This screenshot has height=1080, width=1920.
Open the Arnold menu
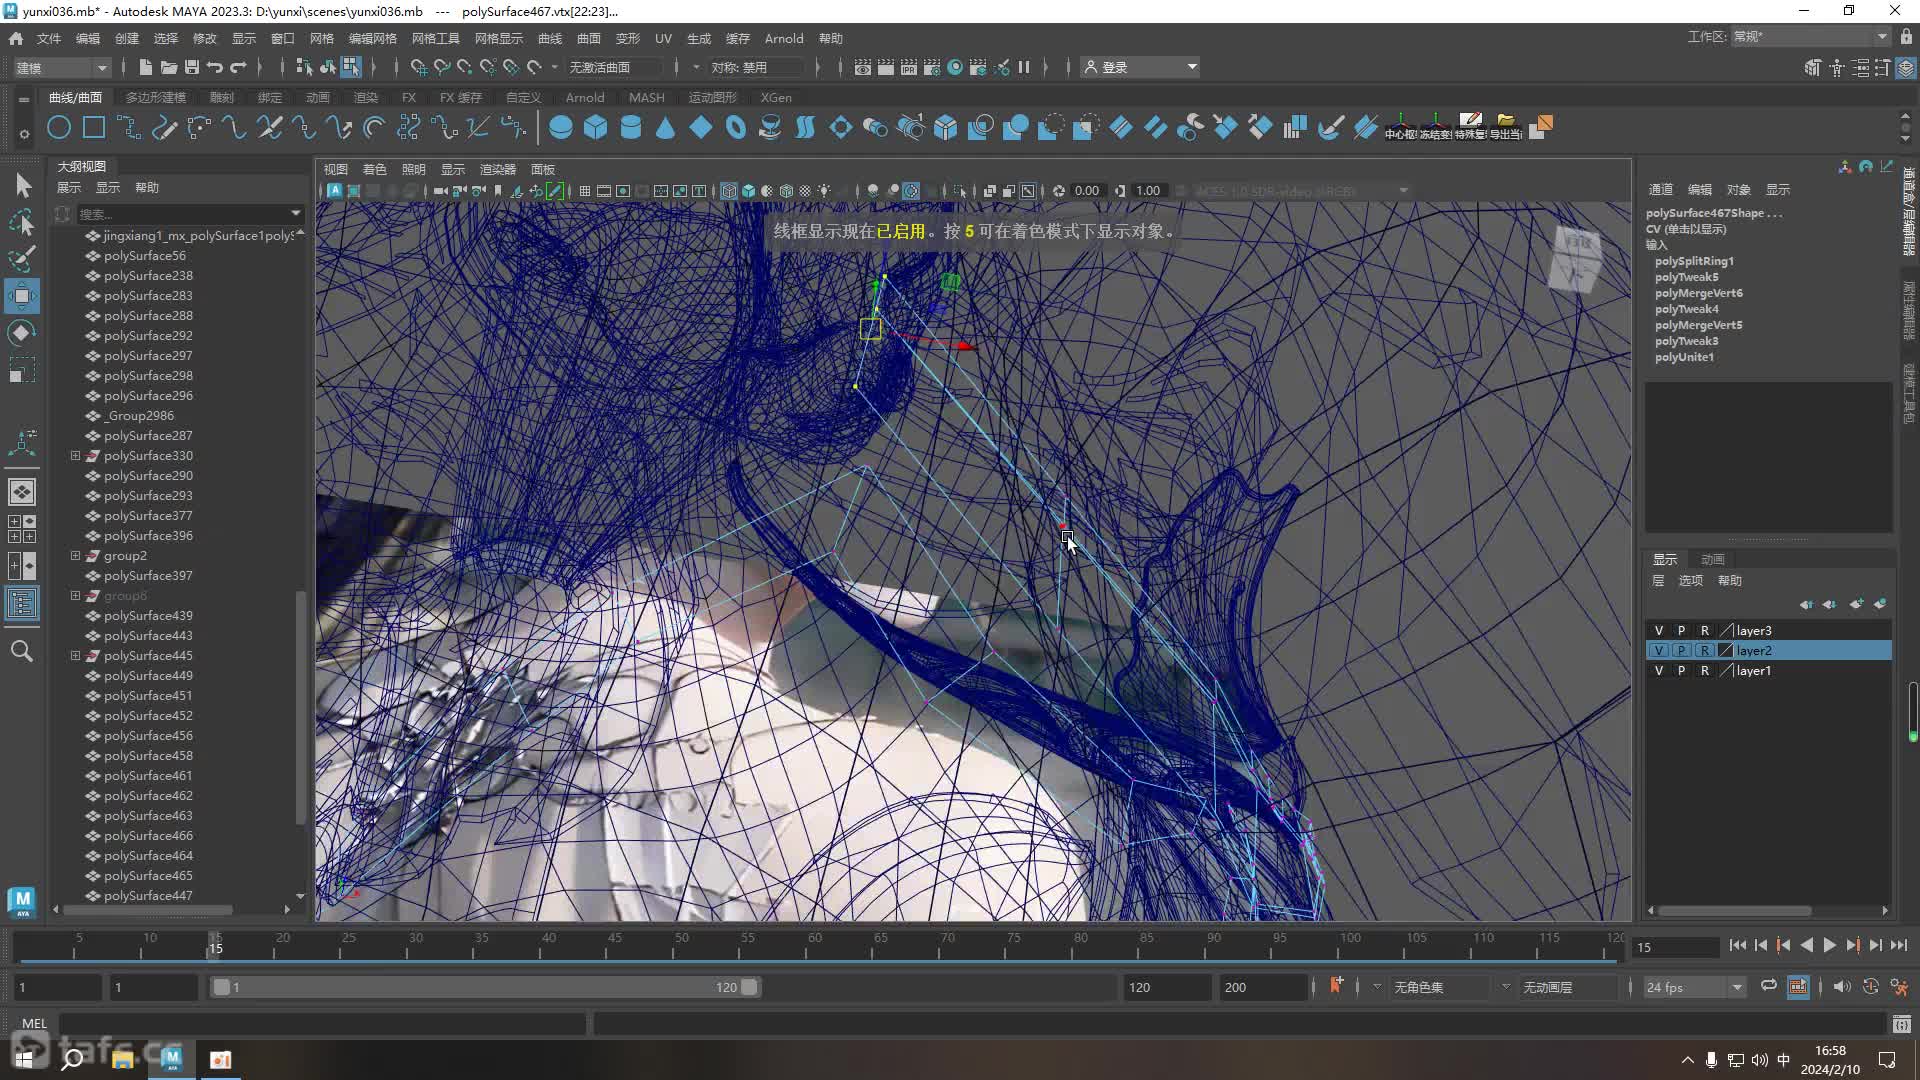pyautogui.click(x=784, y=38)
